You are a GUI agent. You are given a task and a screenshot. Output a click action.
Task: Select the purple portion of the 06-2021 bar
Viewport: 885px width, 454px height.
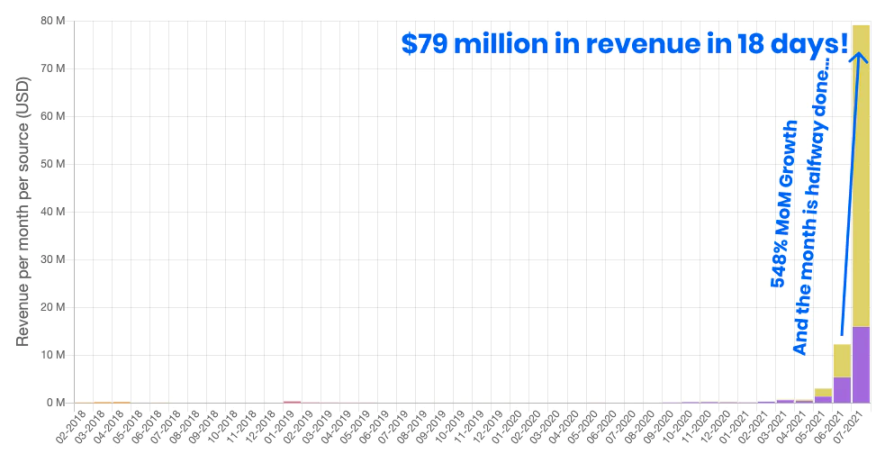pyautogui.click(x=842, y=390)
